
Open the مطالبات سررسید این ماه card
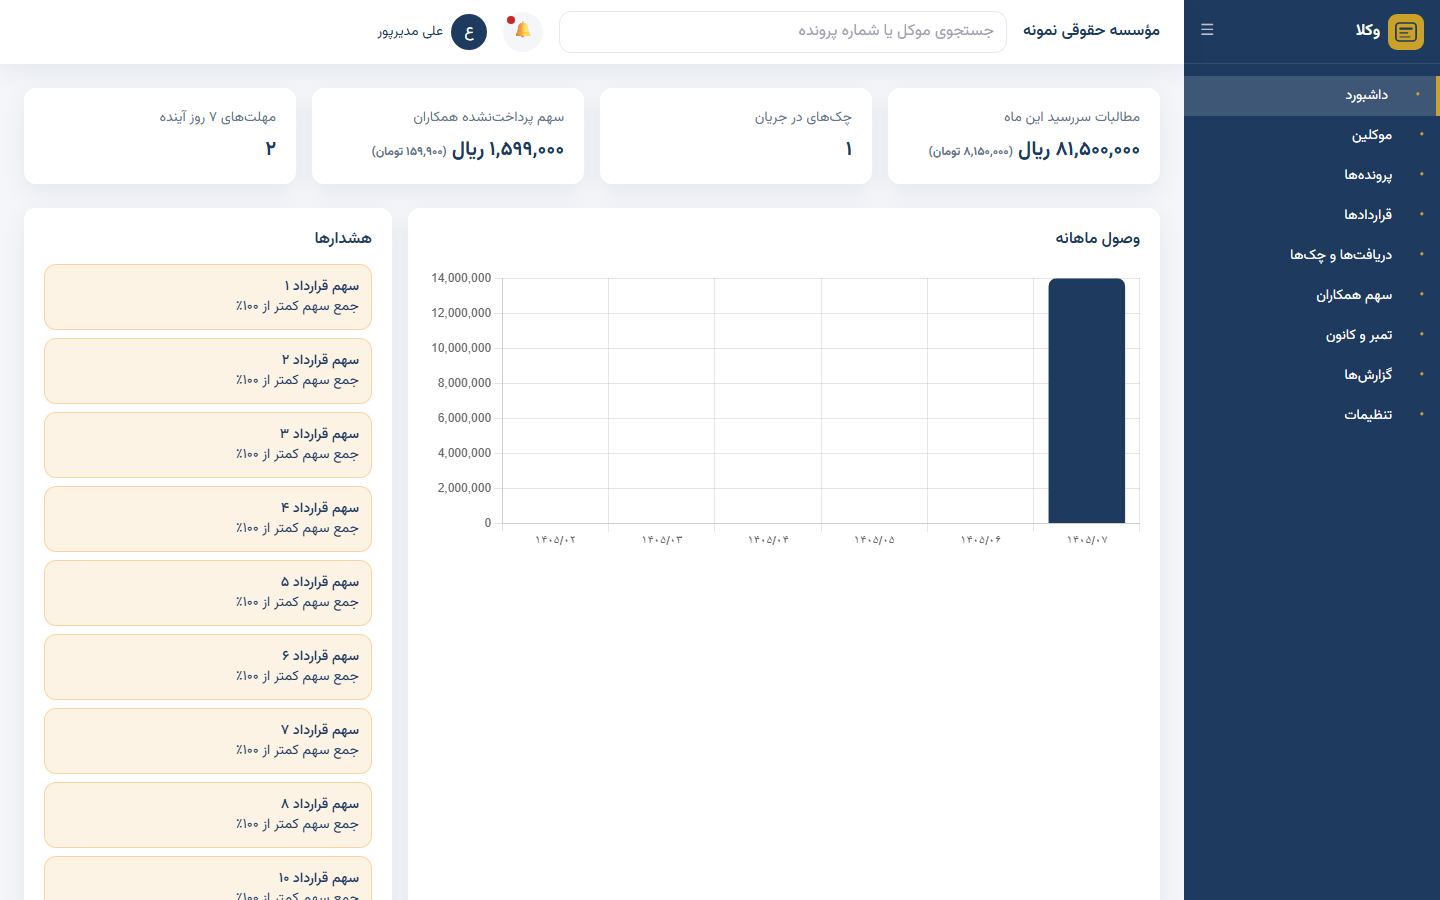pos(1024,136)
